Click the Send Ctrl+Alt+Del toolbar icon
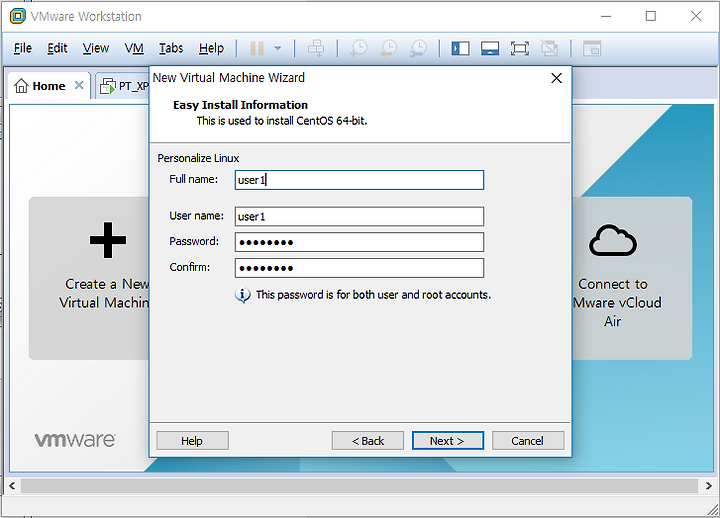 [x=316, y=48]
